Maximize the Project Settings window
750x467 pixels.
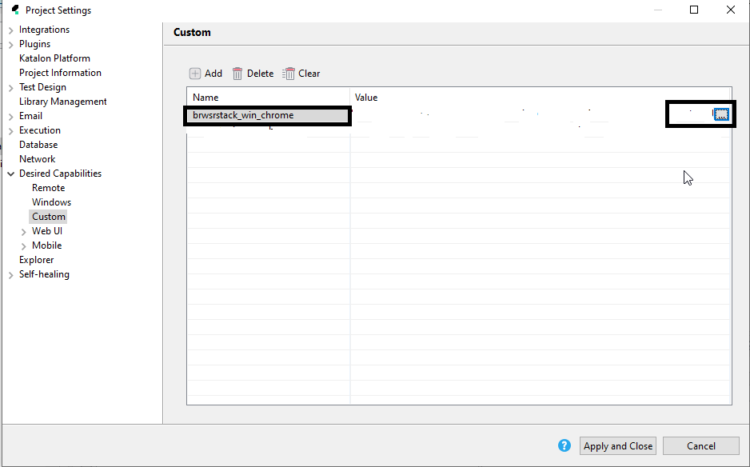pos(694,10)
